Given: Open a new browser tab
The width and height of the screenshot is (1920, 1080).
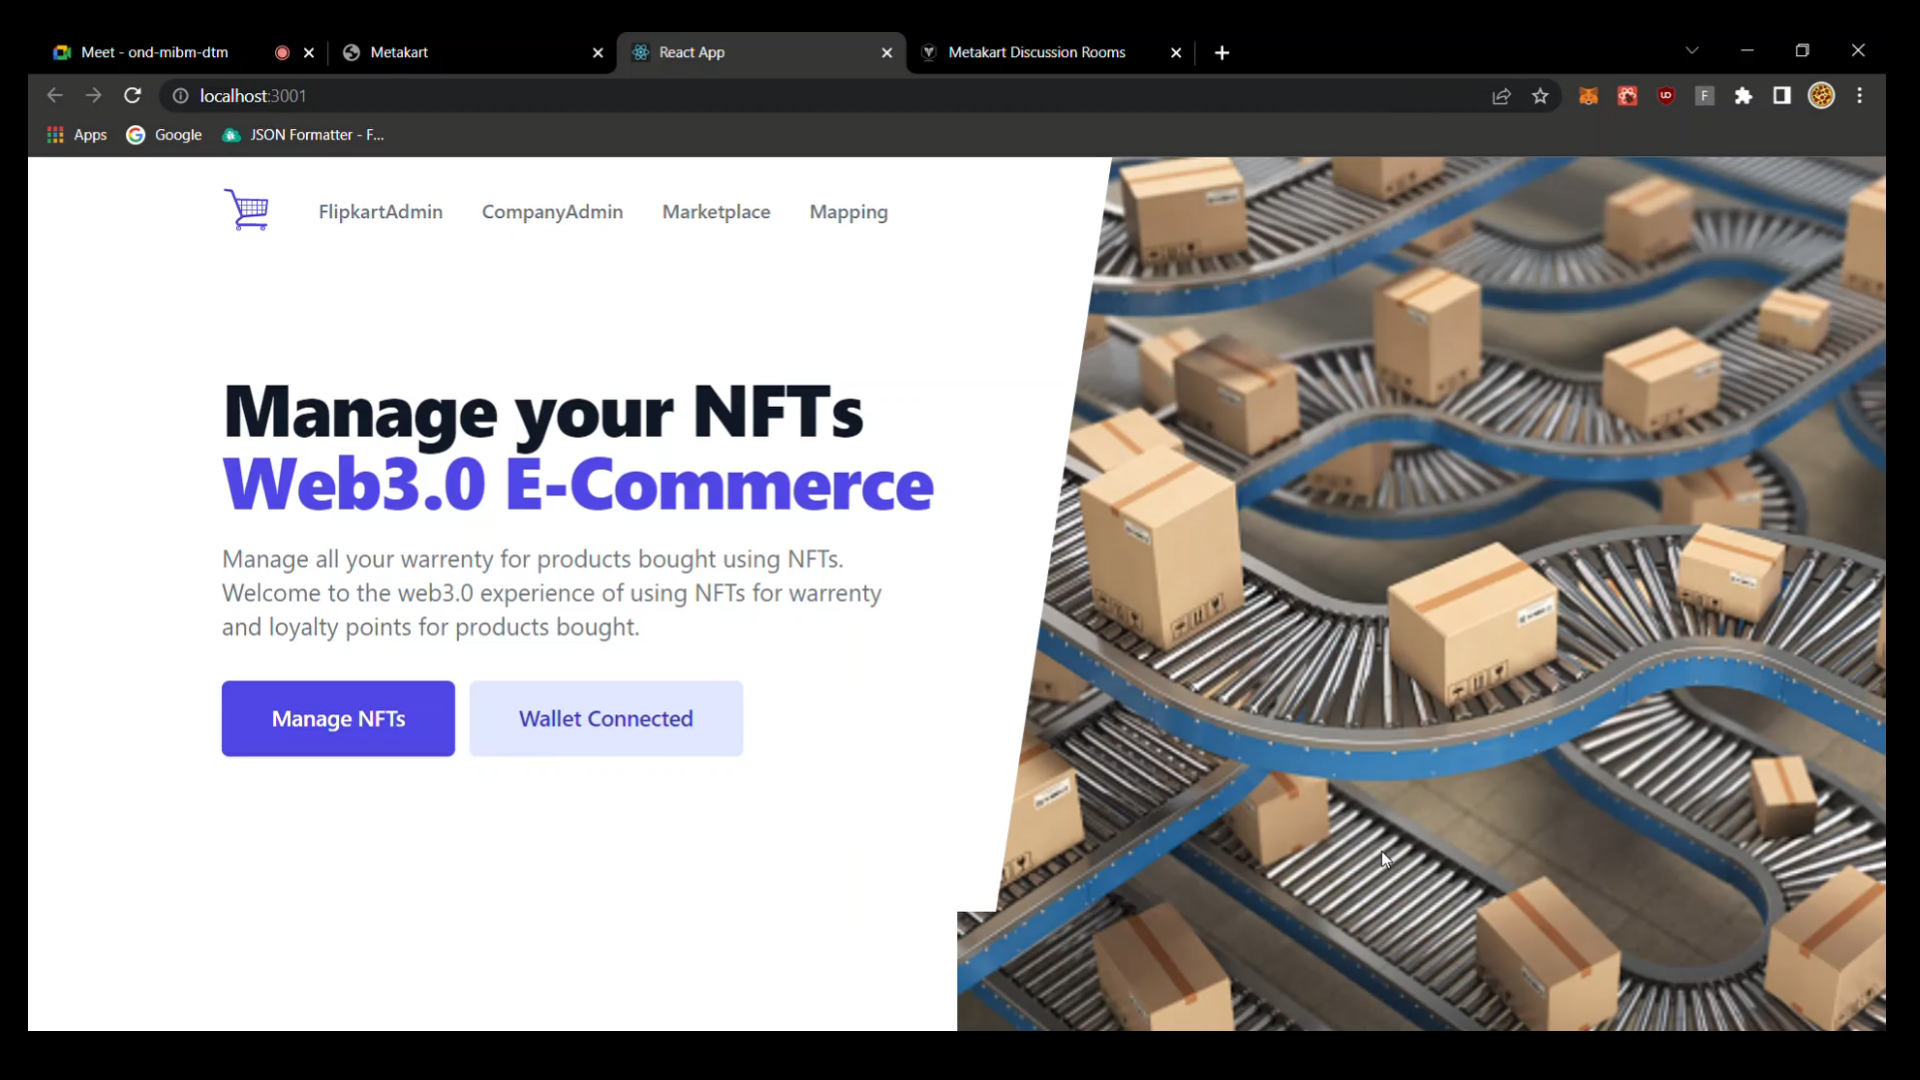Looking at the screenshot, I should (1222, 53).
